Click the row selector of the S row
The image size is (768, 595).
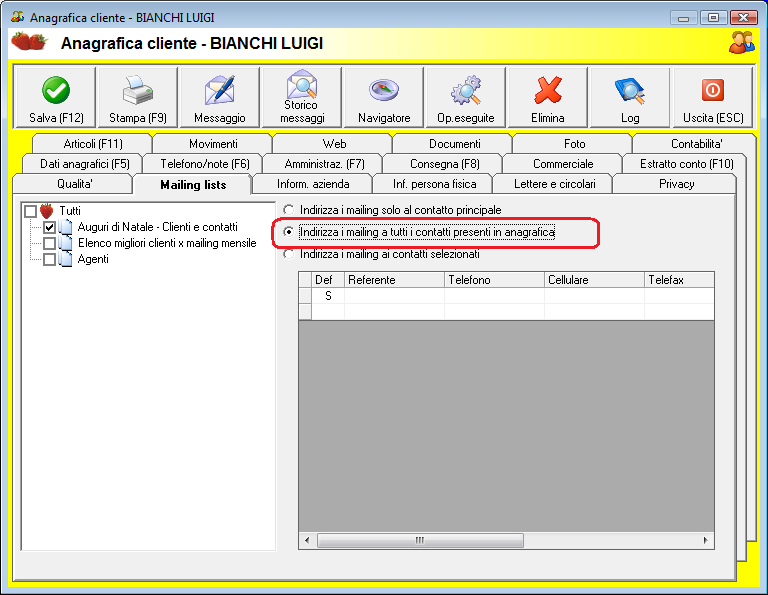click(x=305, y=296)
